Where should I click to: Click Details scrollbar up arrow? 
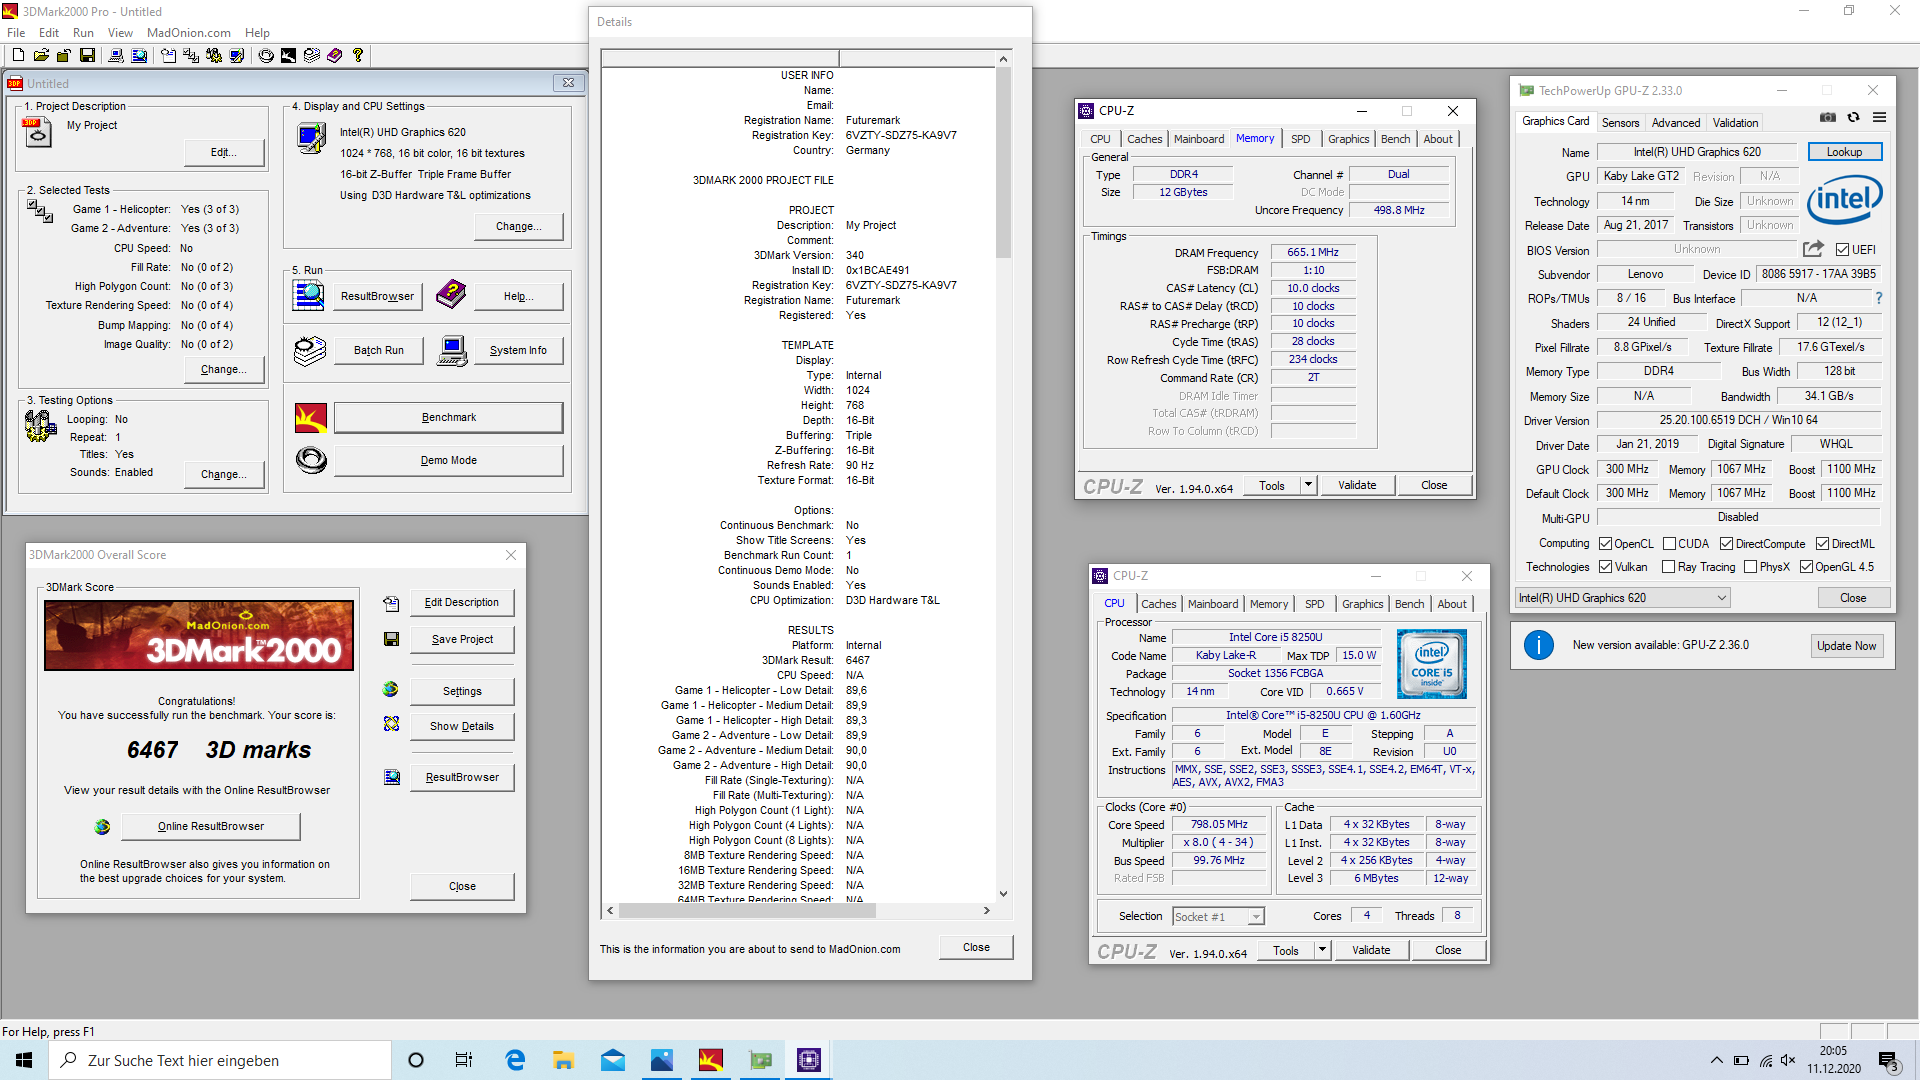(1003, 59)
